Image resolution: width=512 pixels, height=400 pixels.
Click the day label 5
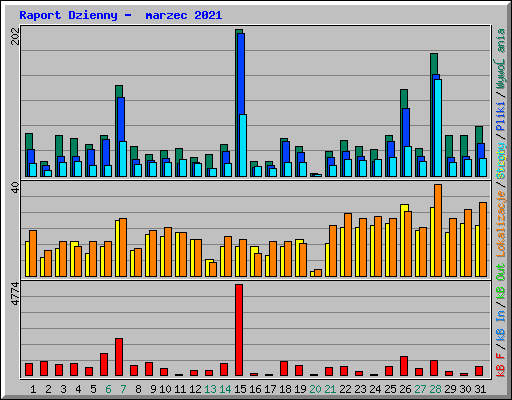[93, 389]
